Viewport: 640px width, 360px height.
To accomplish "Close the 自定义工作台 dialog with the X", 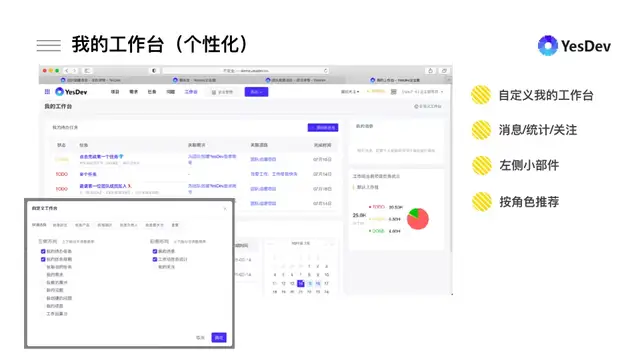I will point(225,209).
